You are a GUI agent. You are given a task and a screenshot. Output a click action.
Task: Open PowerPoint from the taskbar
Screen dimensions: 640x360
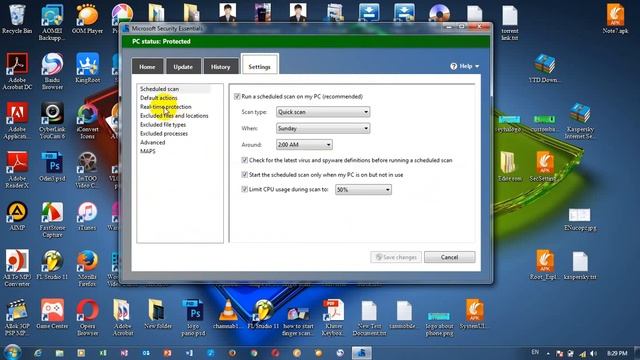[x=168, y=353]
